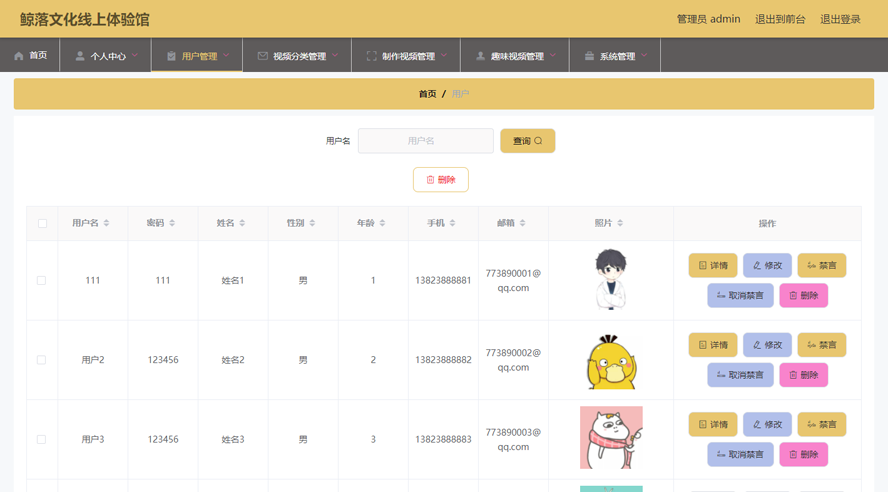Open the yellow duck photo of 用户2
The image size is (888, 492).
pos(611,361)
